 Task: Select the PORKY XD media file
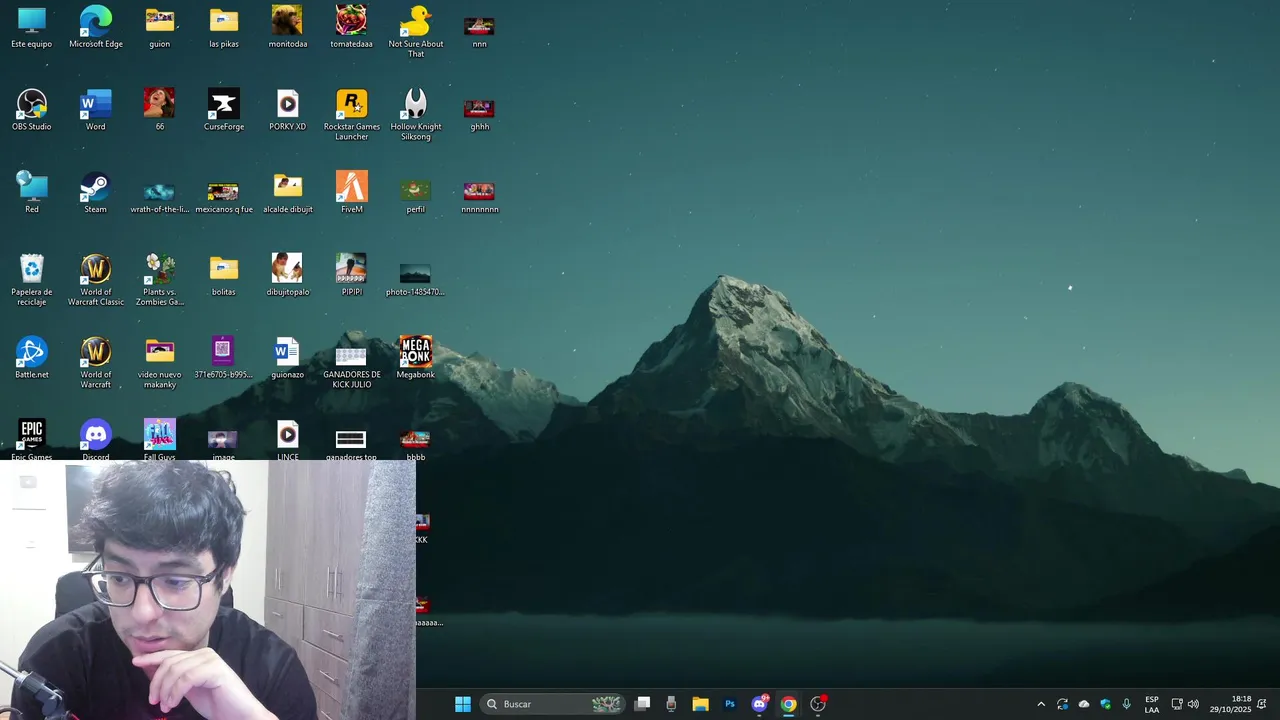tap(288, 110)
